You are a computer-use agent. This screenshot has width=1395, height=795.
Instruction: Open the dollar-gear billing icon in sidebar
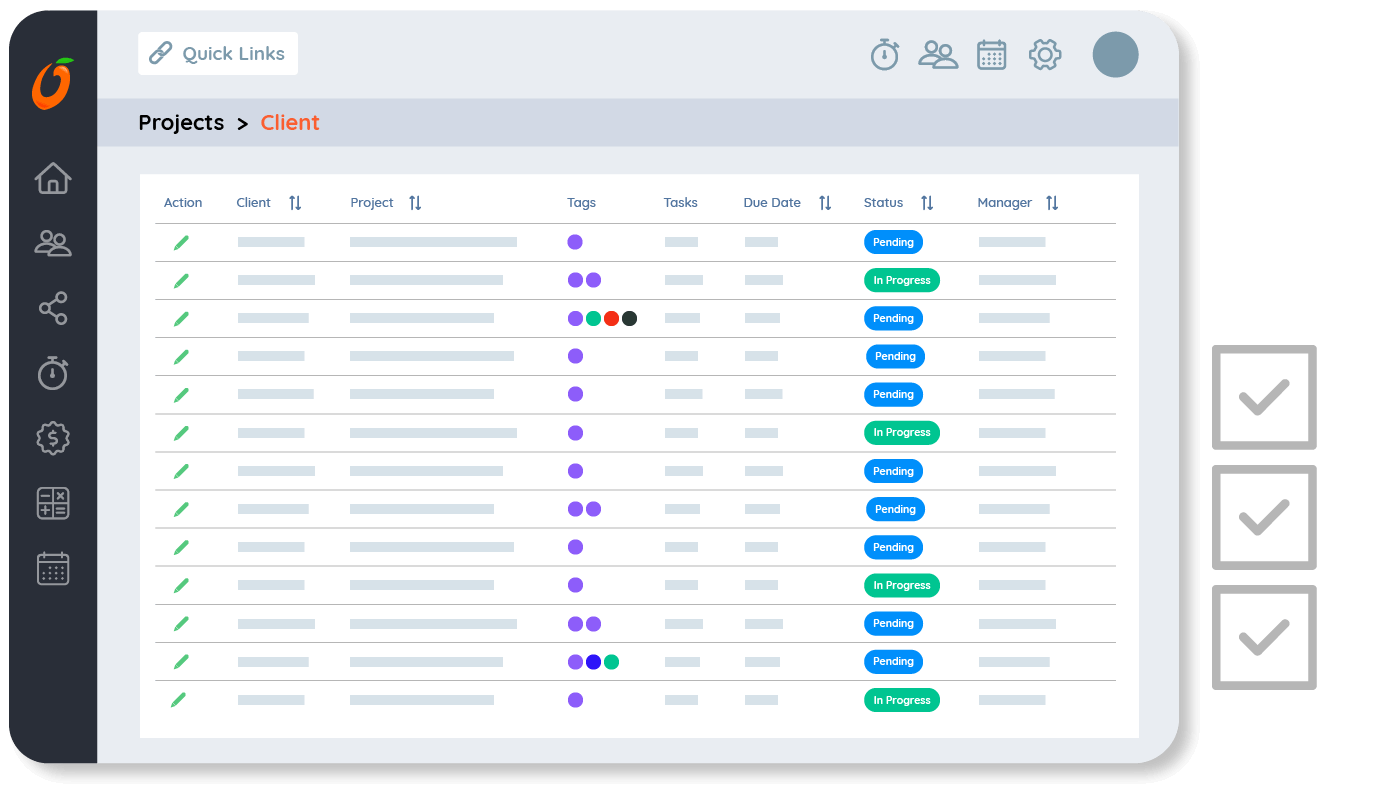tap(53, 438)
